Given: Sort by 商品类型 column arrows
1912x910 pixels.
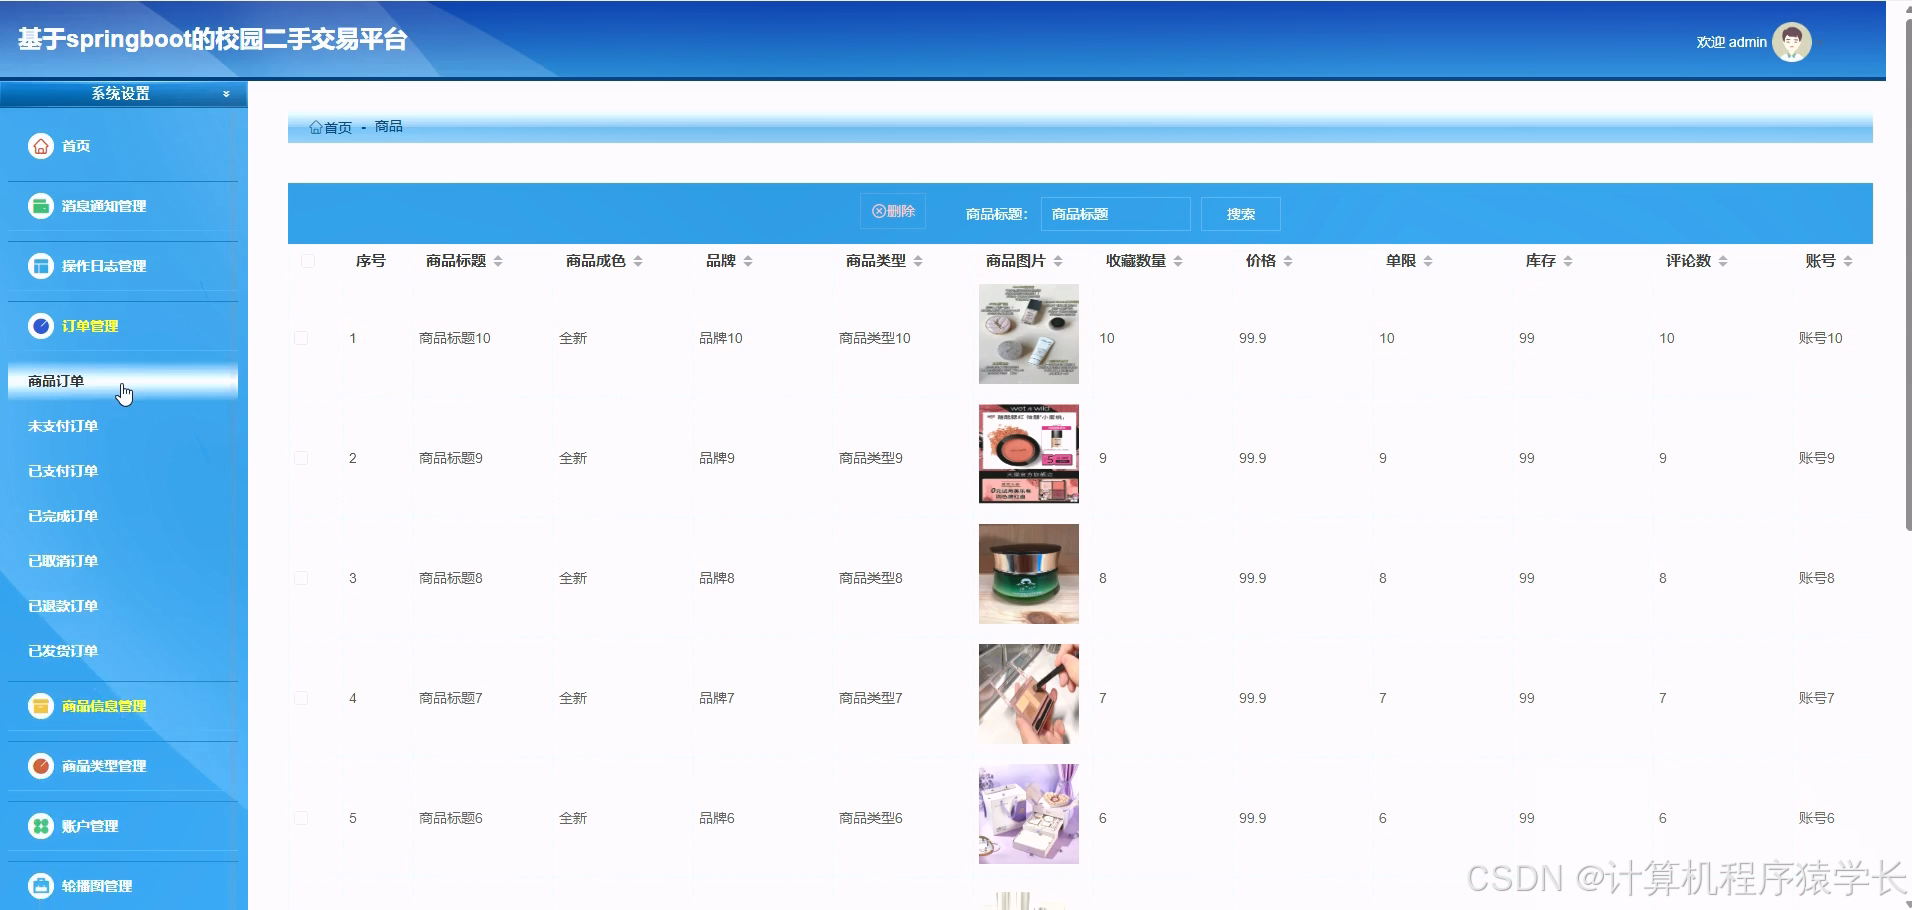Looking at the screenshot, I should pyautogui.click(x=918, y=261).
